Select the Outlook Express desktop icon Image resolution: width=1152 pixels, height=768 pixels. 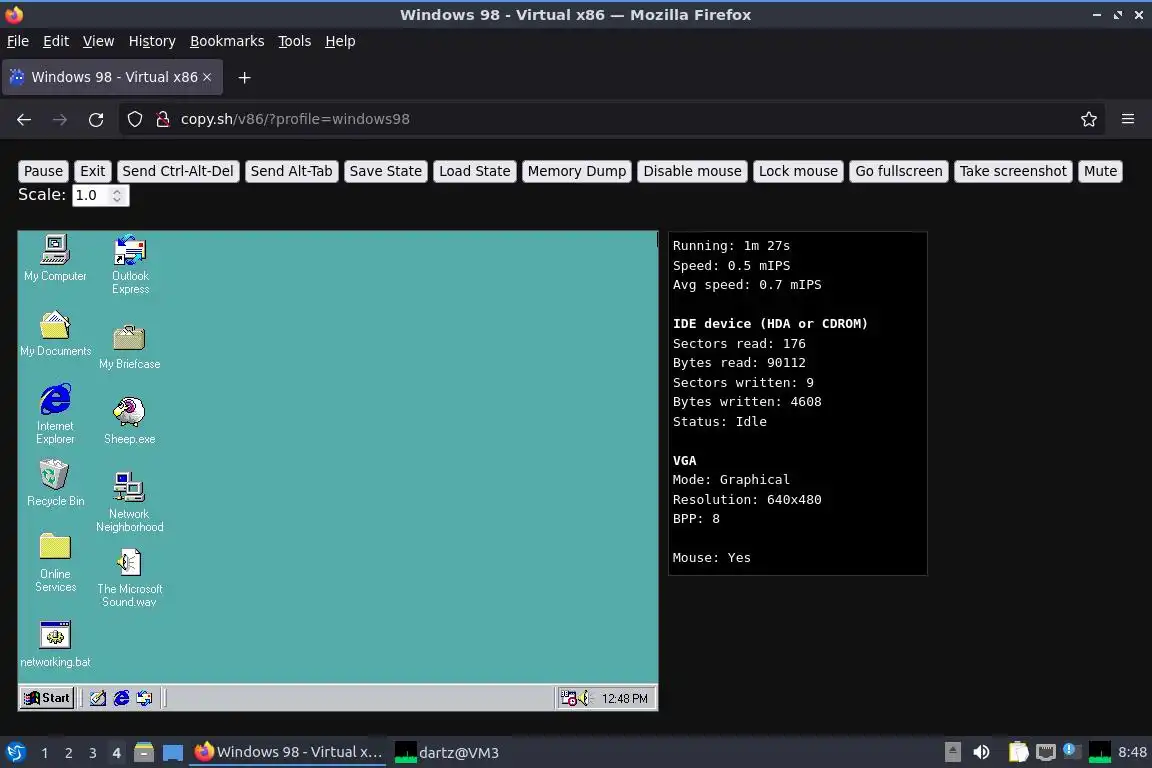130,265
